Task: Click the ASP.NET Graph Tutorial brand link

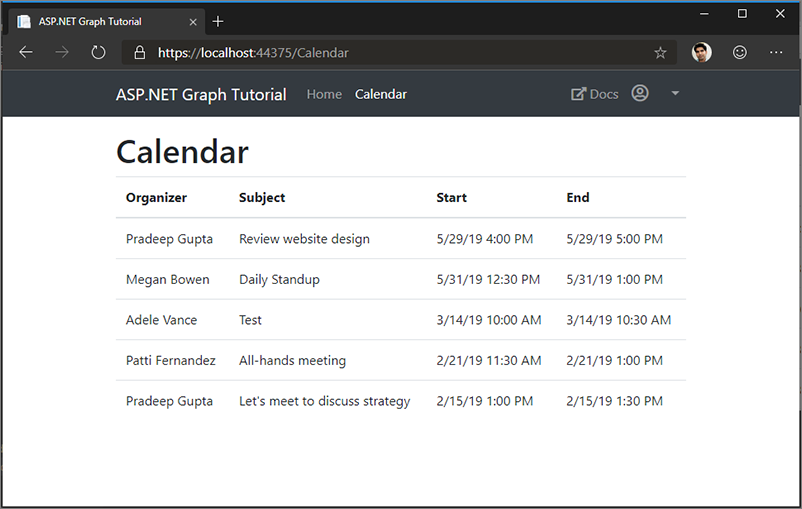Action: 201,95
